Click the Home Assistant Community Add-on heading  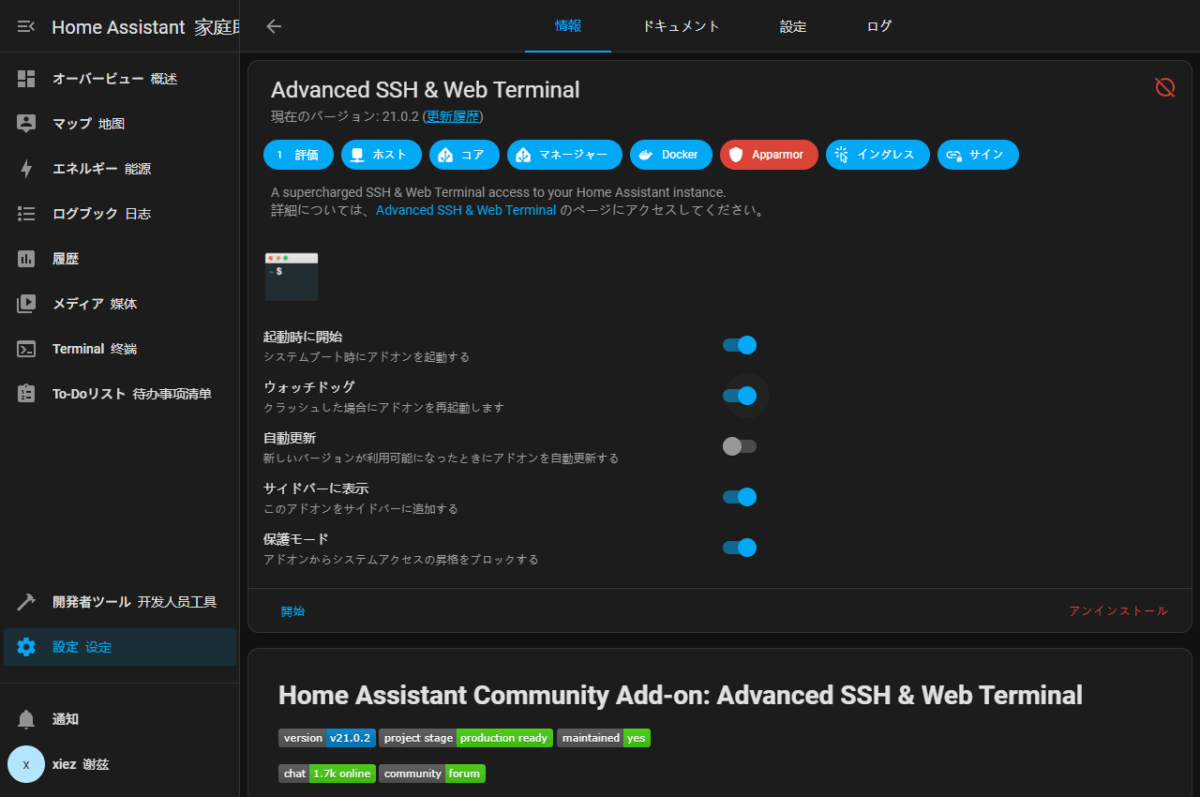click(x=680, y=695)
